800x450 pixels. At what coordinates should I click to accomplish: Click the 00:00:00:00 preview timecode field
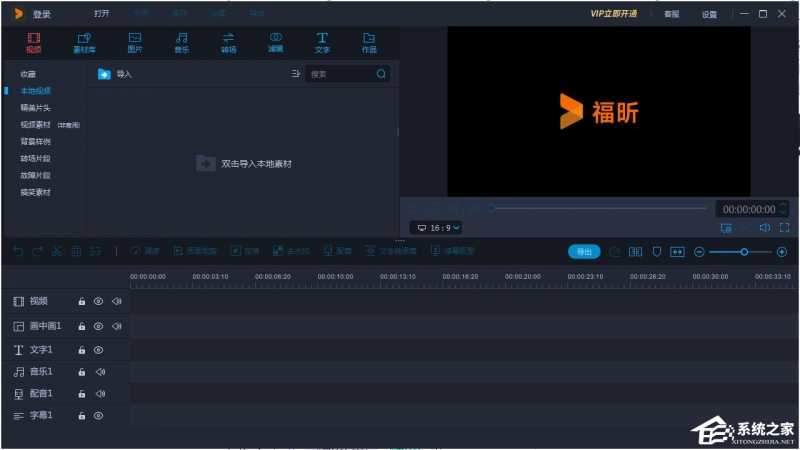(748, 209)
